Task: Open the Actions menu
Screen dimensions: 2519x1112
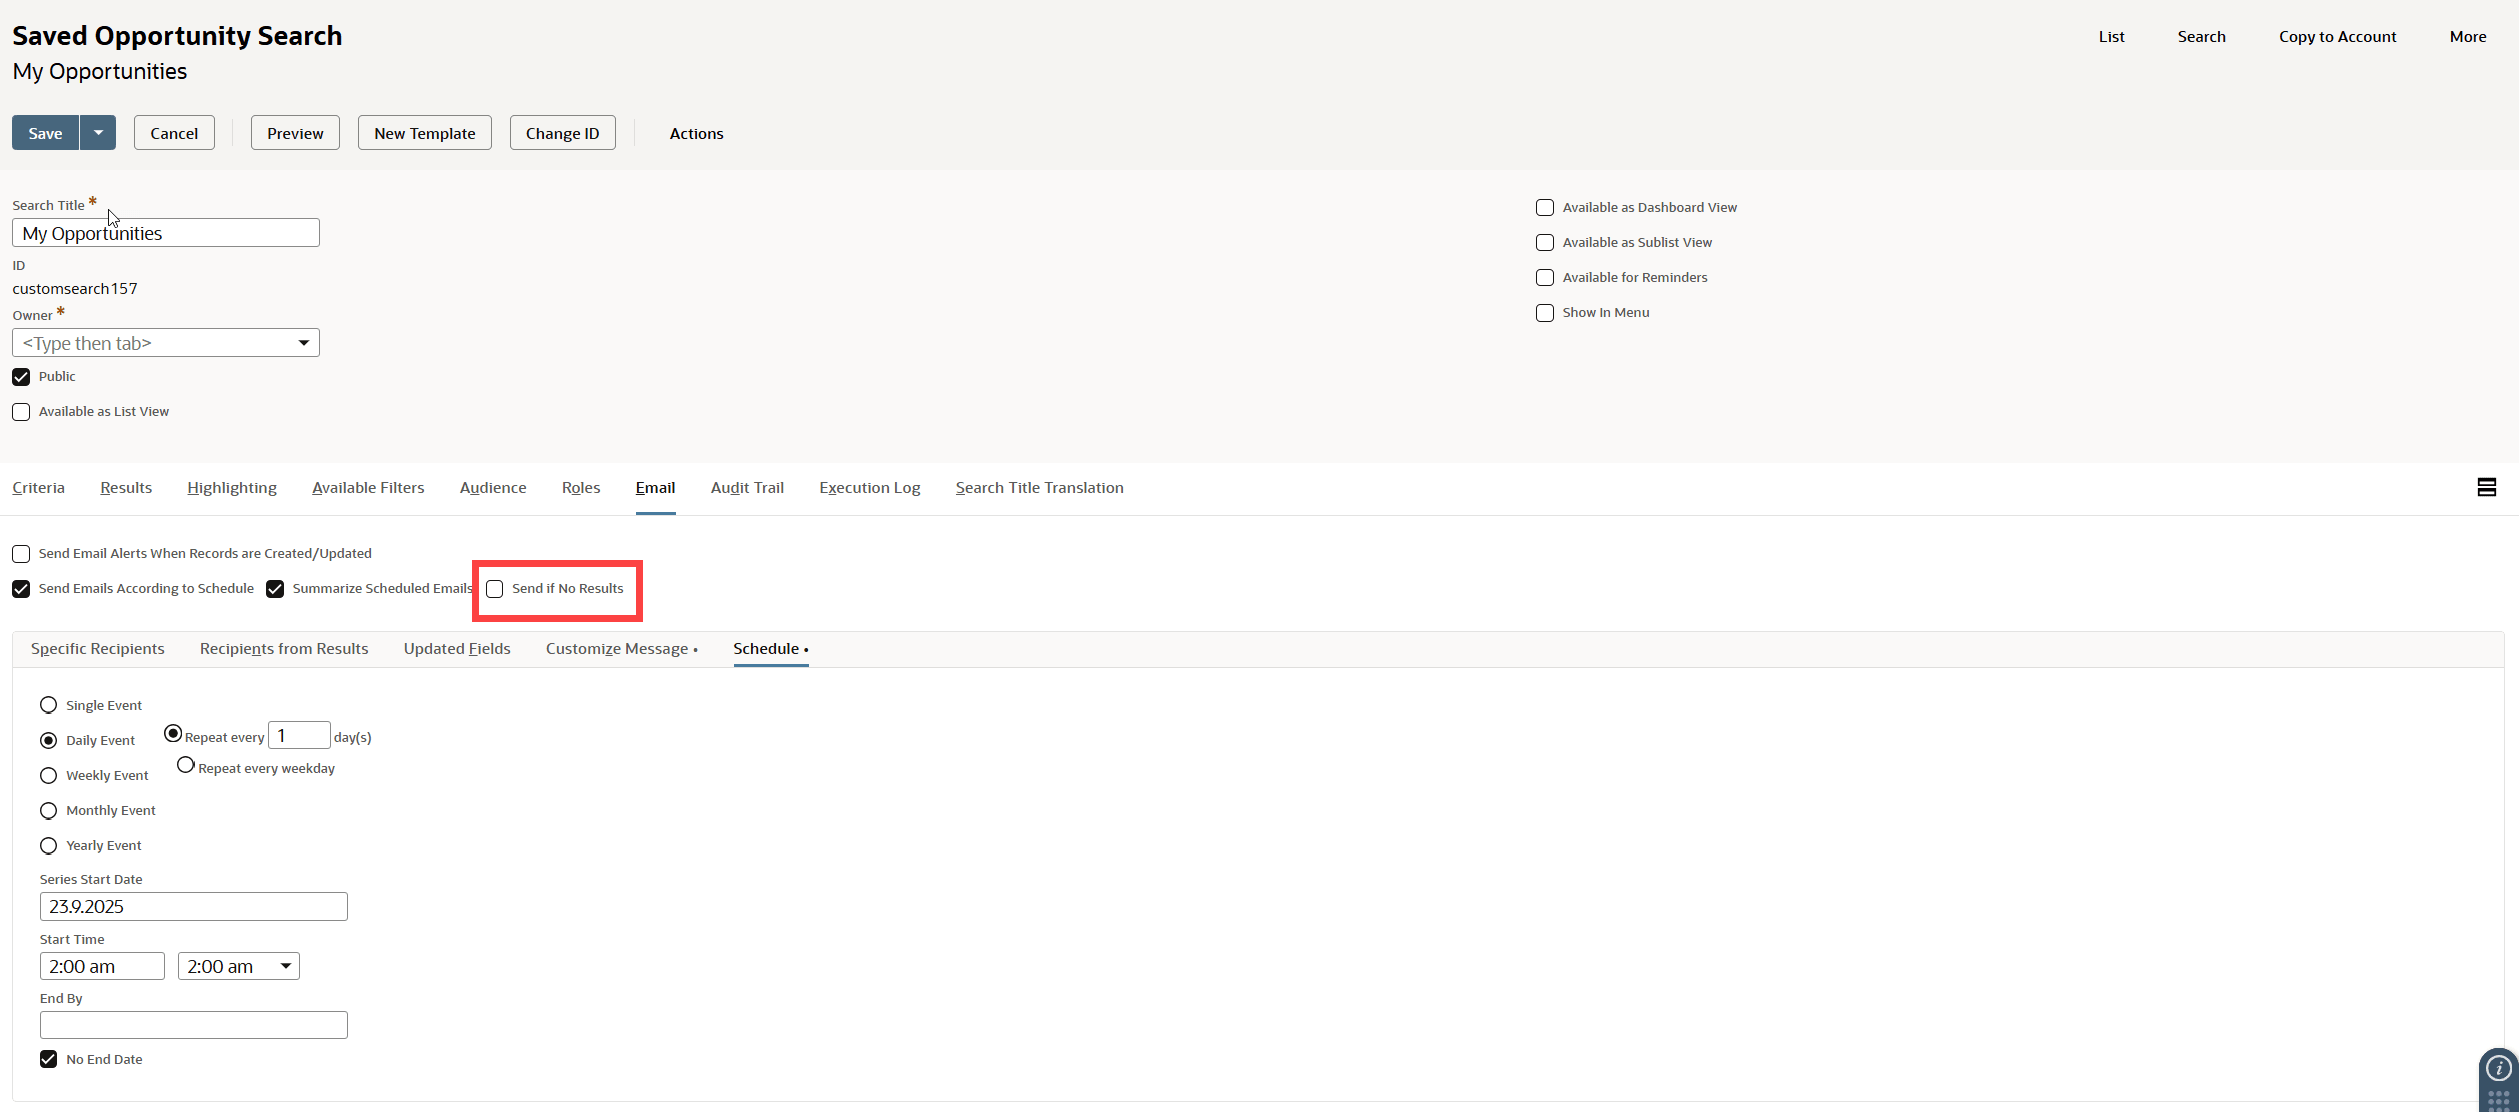Action: 696,133
